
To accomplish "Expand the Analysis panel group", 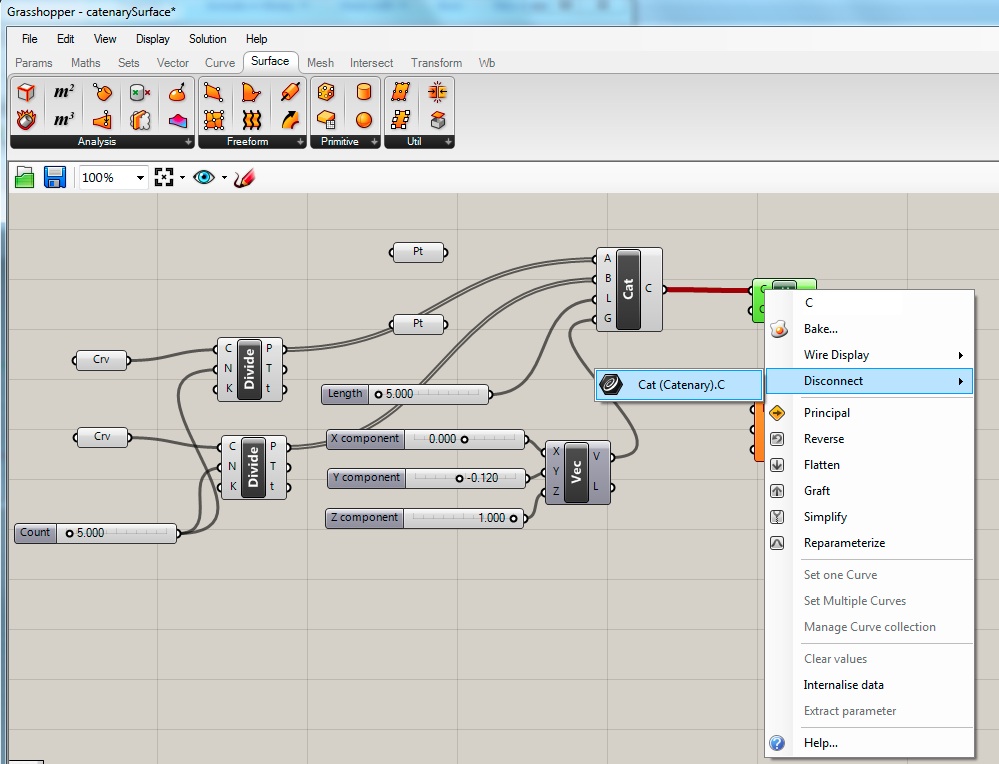I will click(x=188, y=142).
